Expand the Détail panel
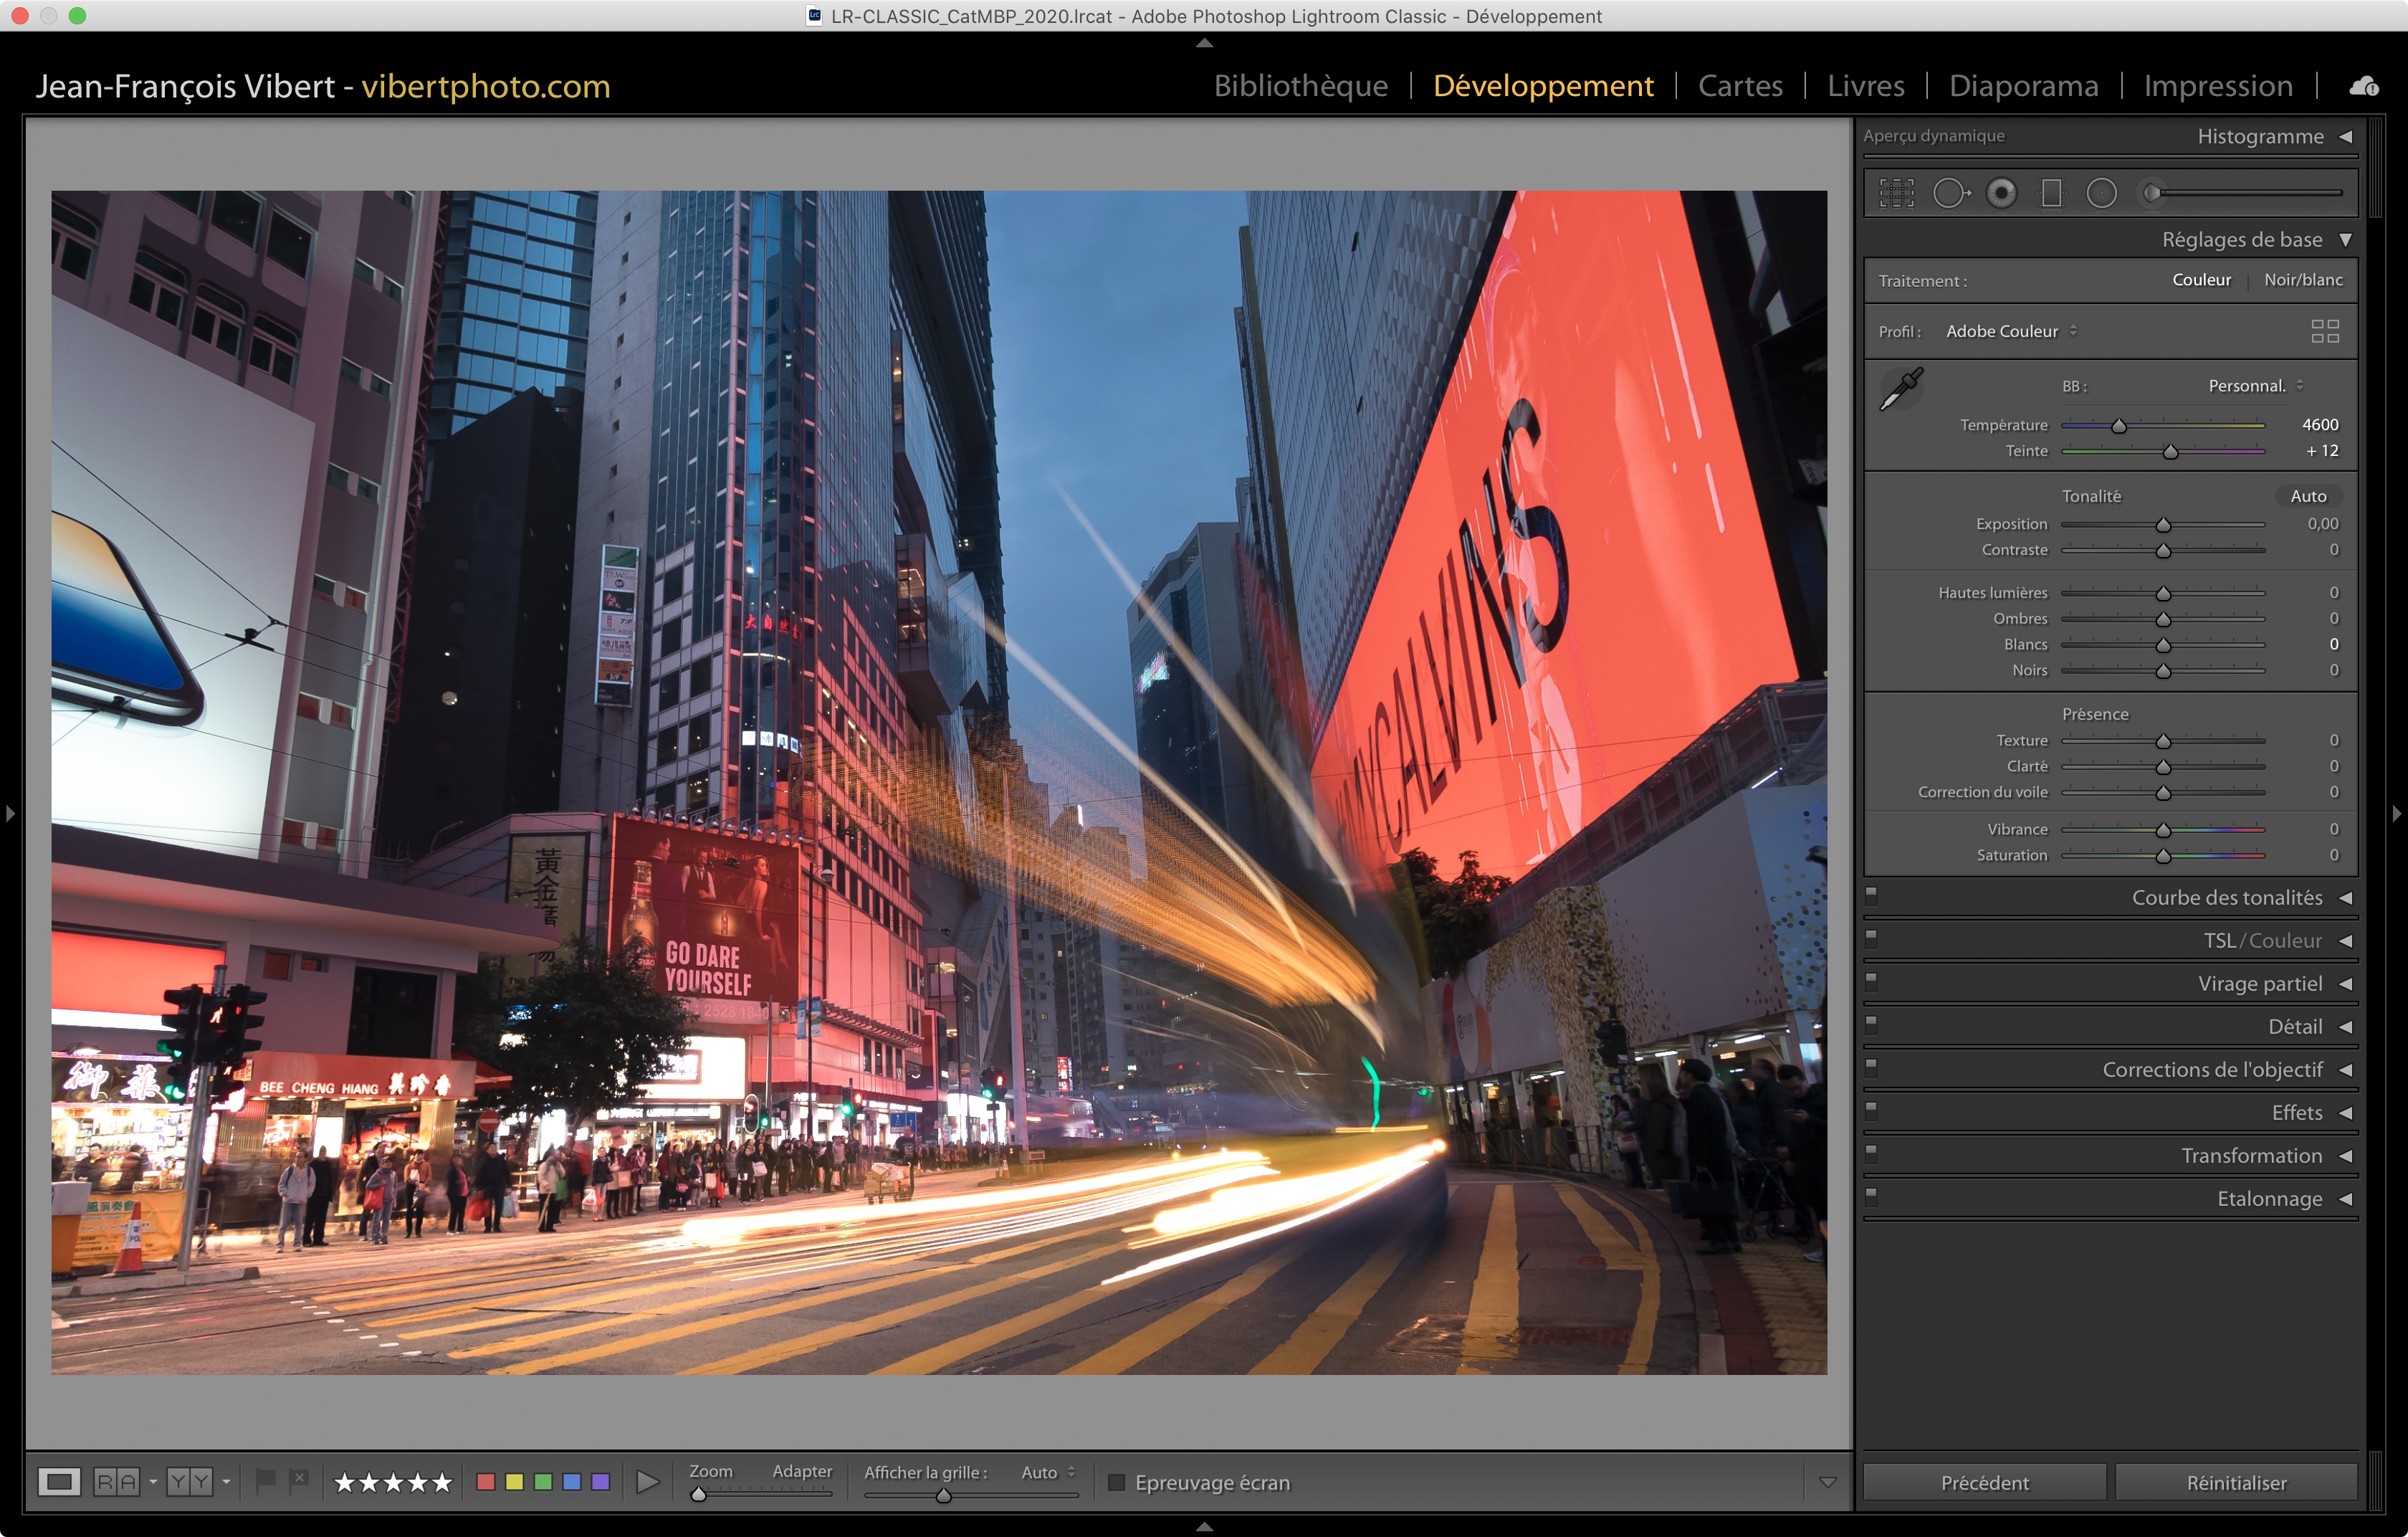Screen dimensions: 2408x1537 pyautogui.click(x=2295, y=1026)
